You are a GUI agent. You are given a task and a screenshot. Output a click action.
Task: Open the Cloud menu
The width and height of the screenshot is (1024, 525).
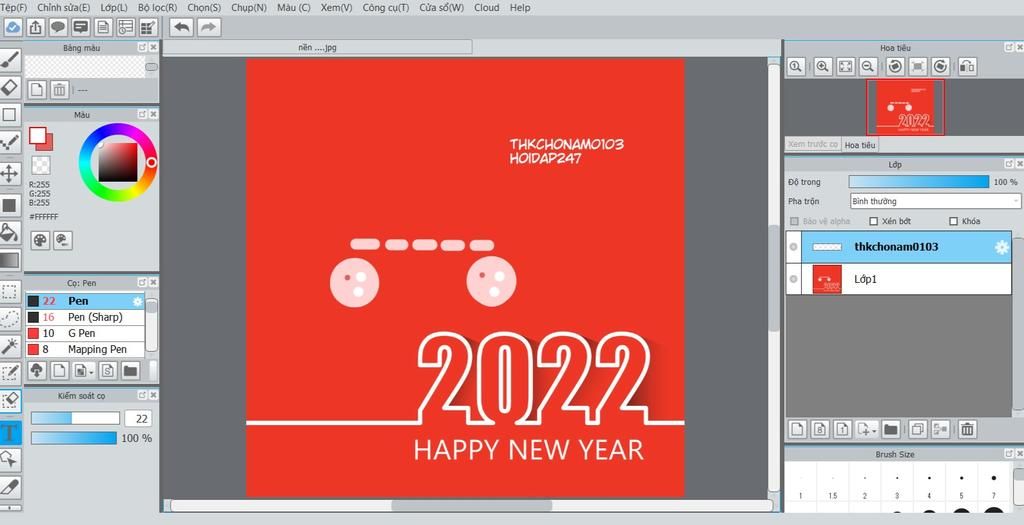click(487, 8)
